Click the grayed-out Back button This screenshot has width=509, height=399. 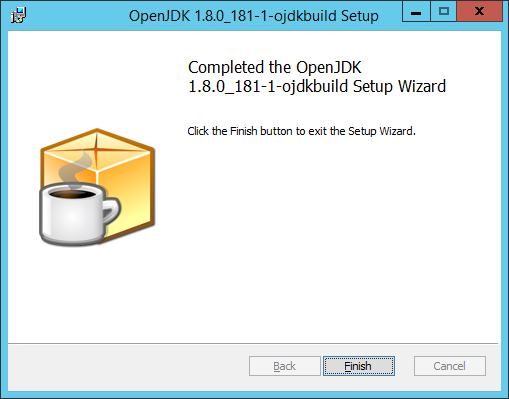pyautogui.click(x=285, y=366)
